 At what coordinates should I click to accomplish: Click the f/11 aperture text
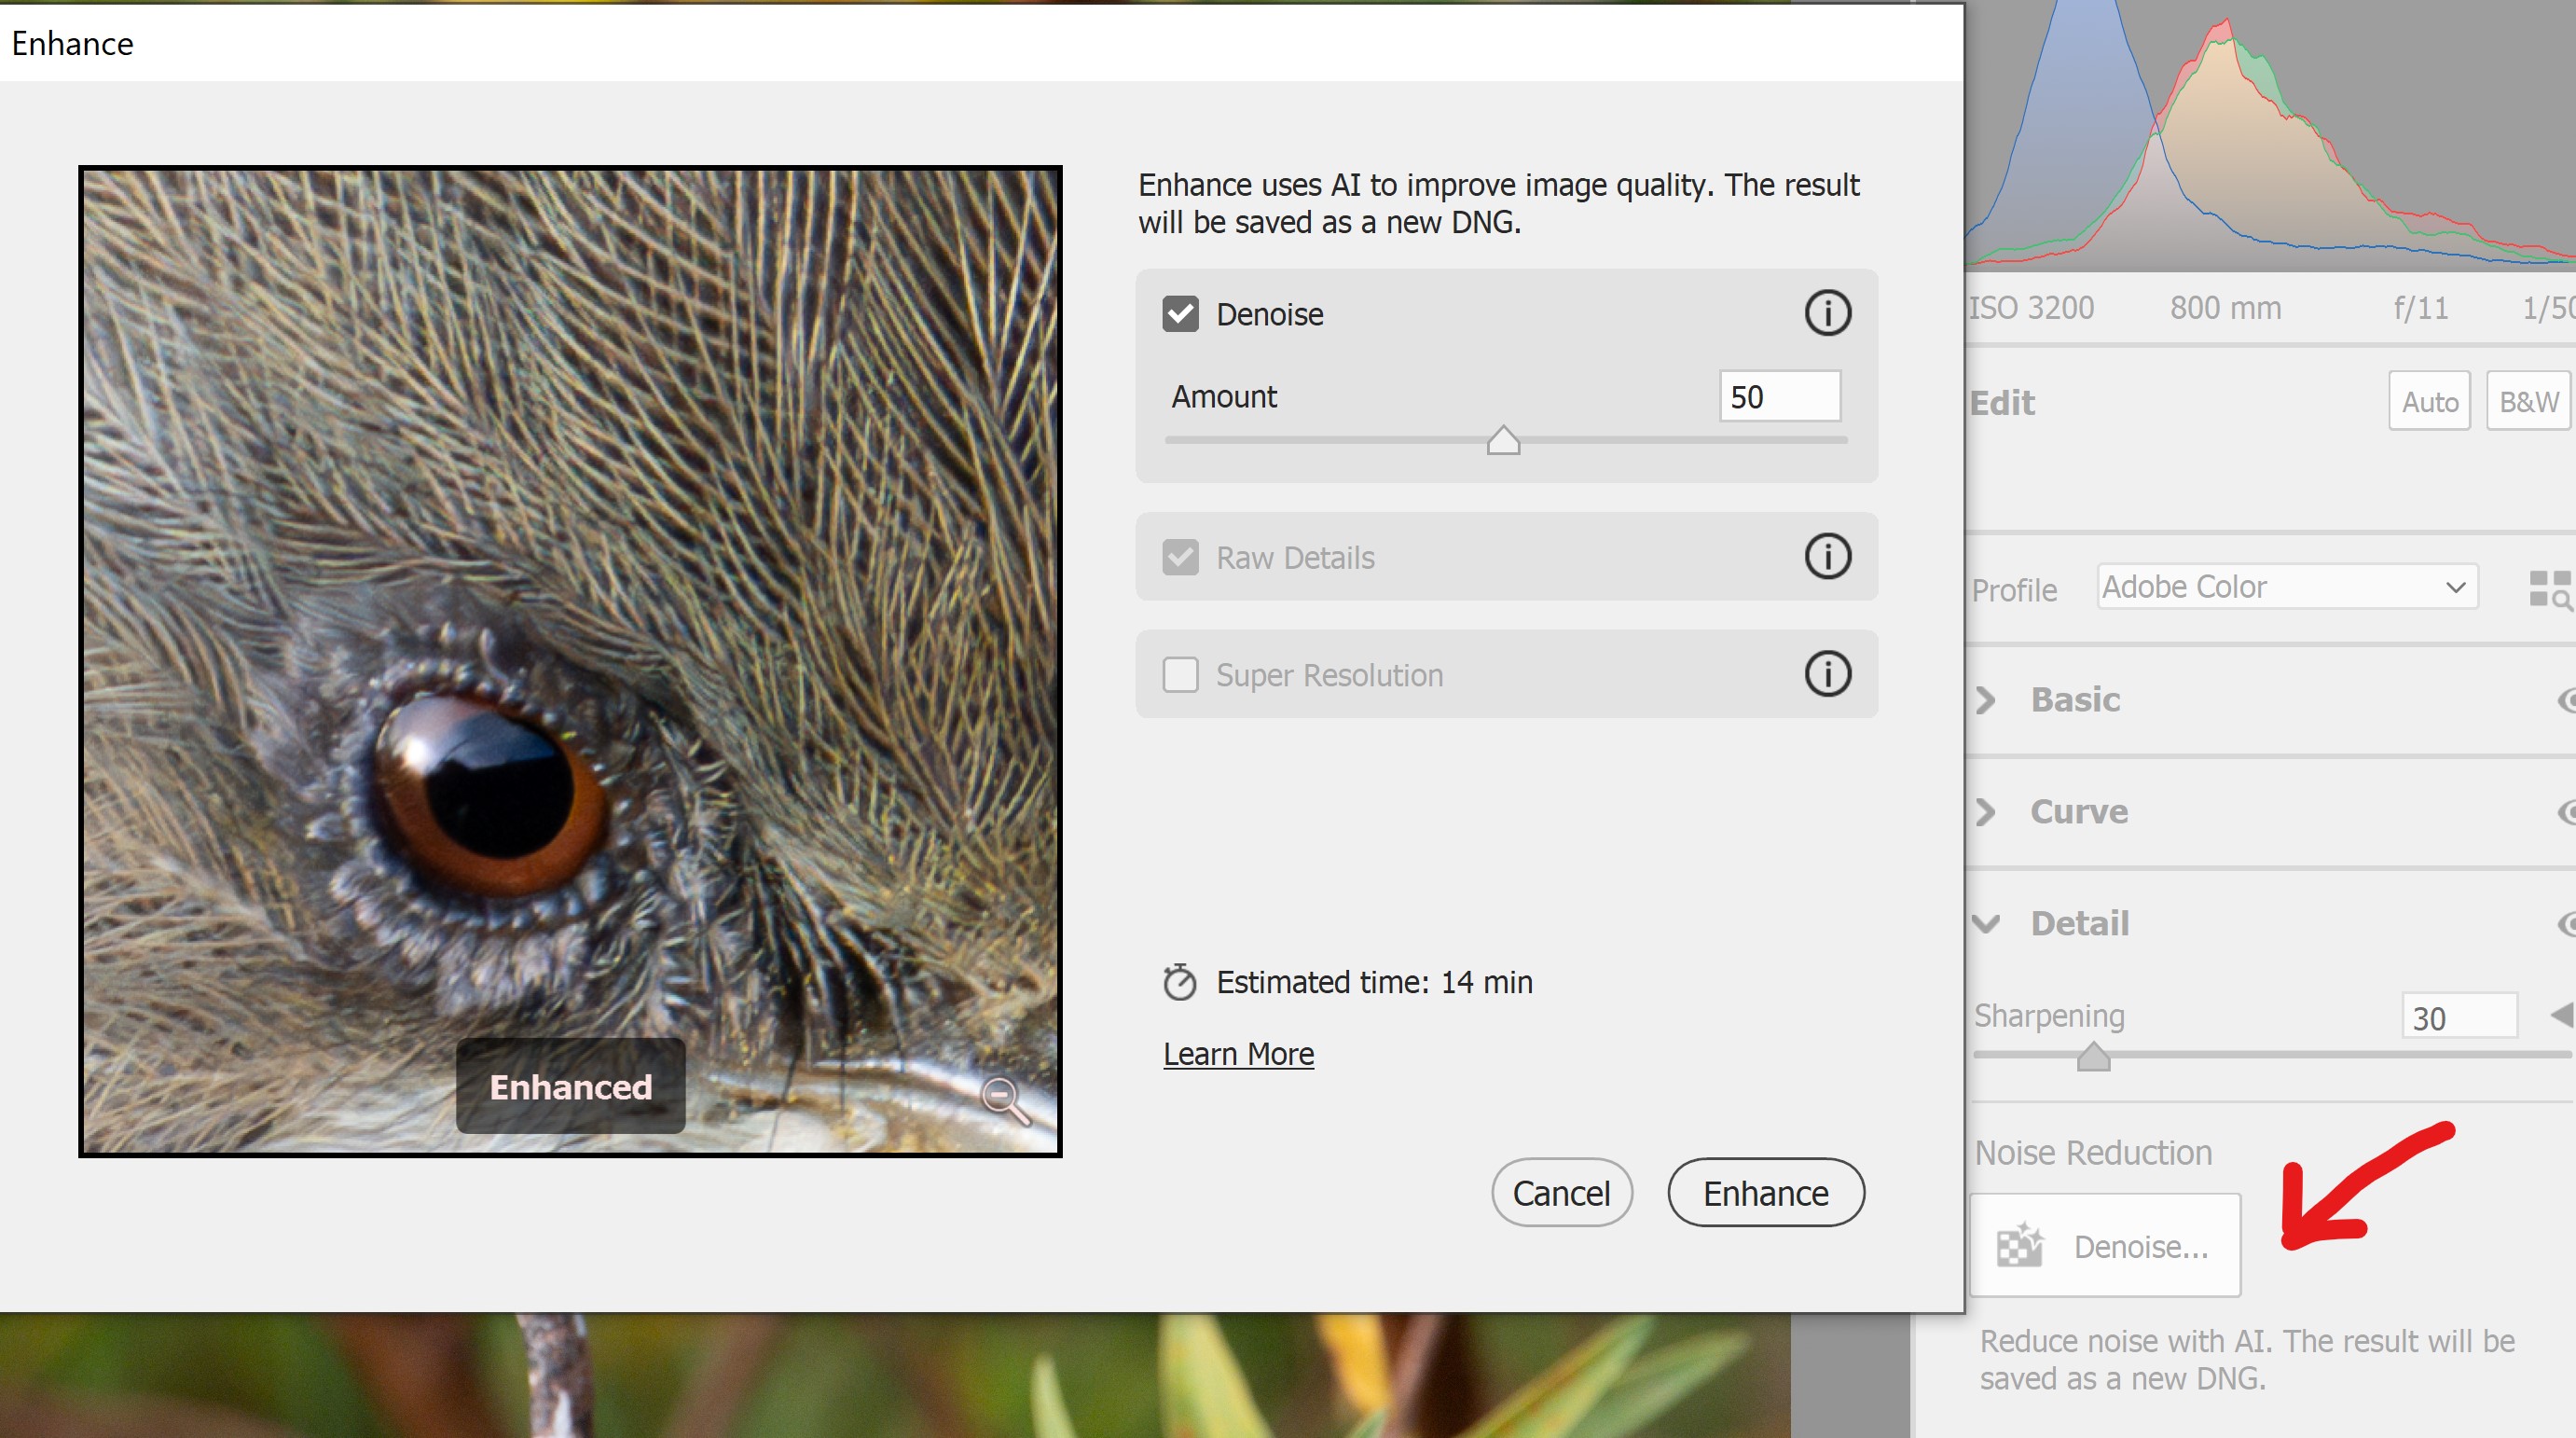tap(2420, 307)
